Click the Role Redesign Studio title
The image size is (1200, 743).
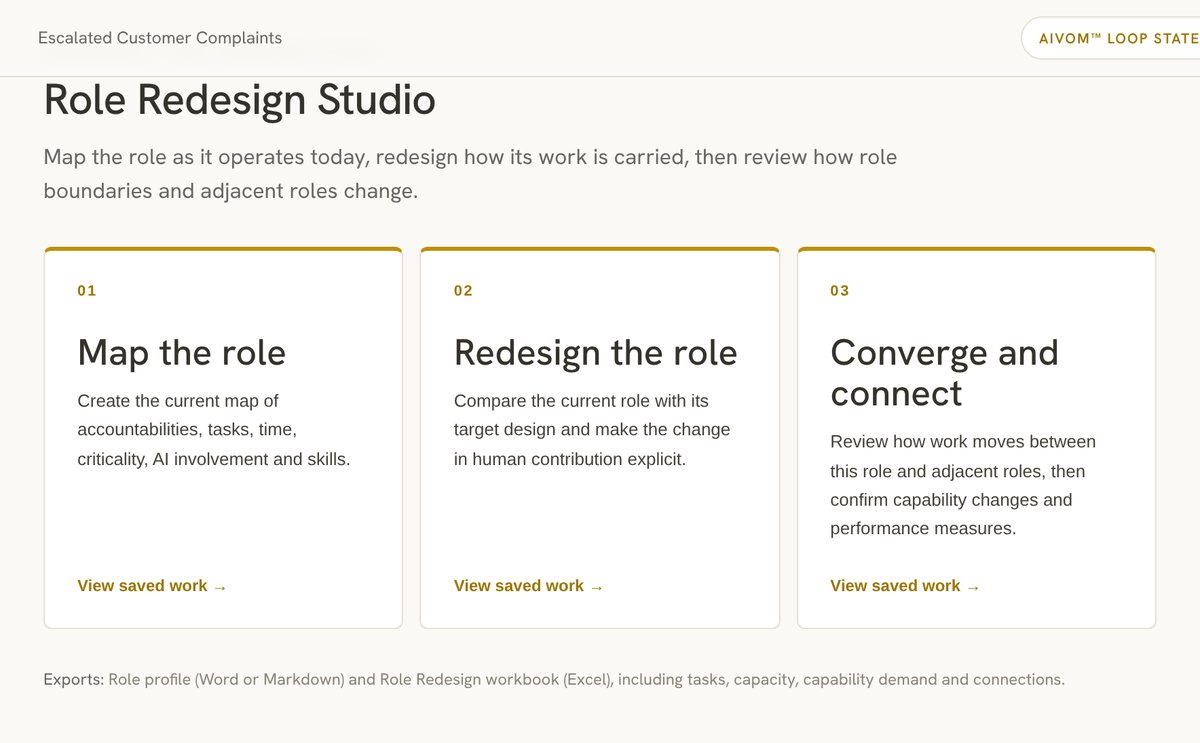(240, 100)
